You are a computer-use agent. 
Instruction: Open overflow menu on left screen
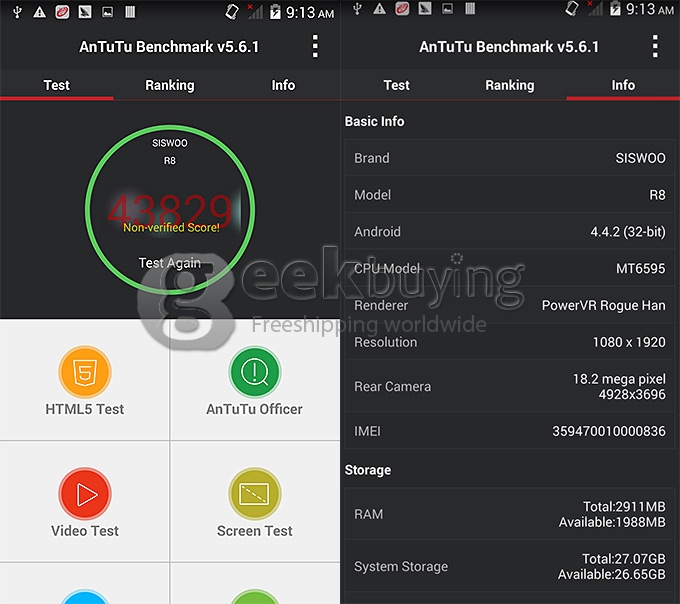315,46
